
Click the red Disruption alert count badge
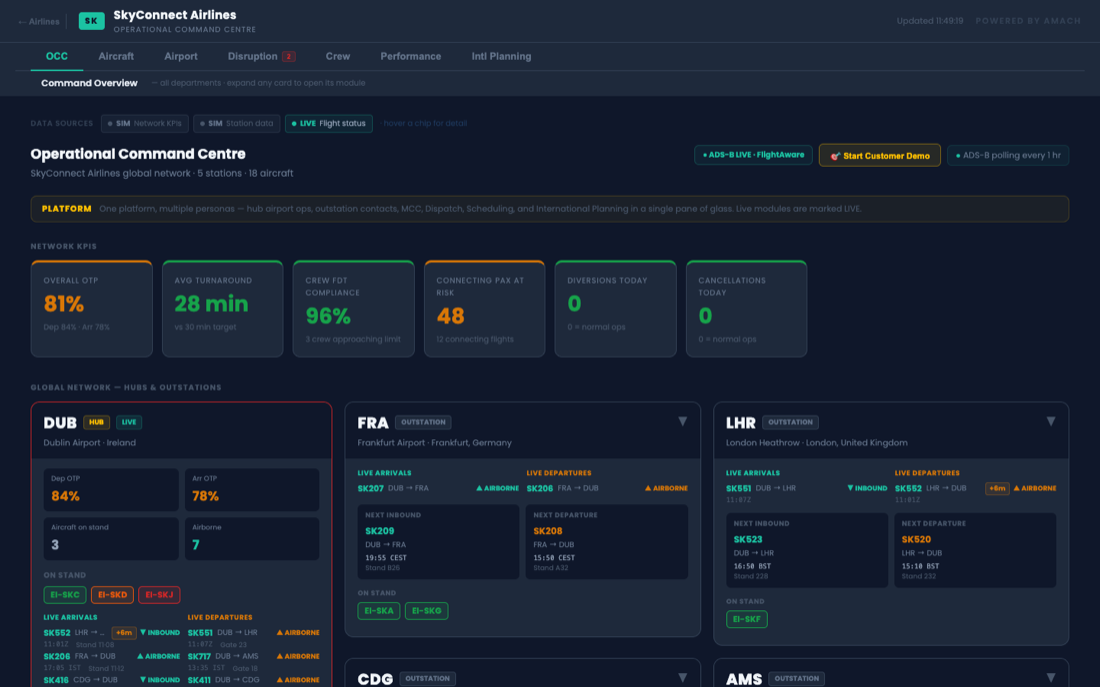pos(288,56)
